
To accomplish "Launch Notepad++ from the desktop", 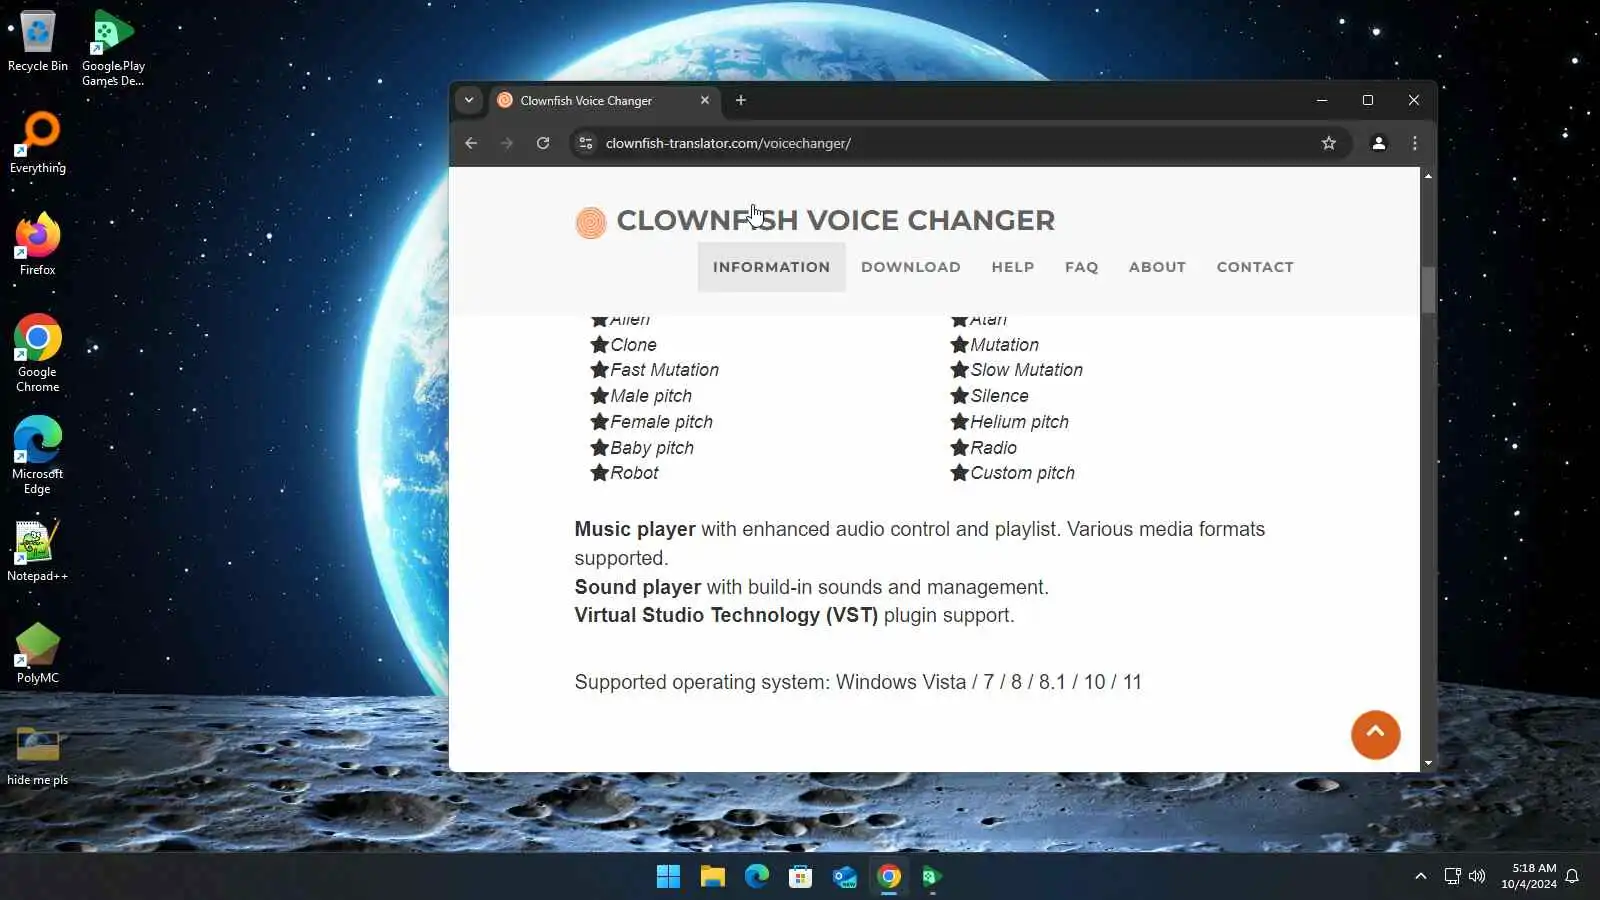I will click(x=38, y=551).
